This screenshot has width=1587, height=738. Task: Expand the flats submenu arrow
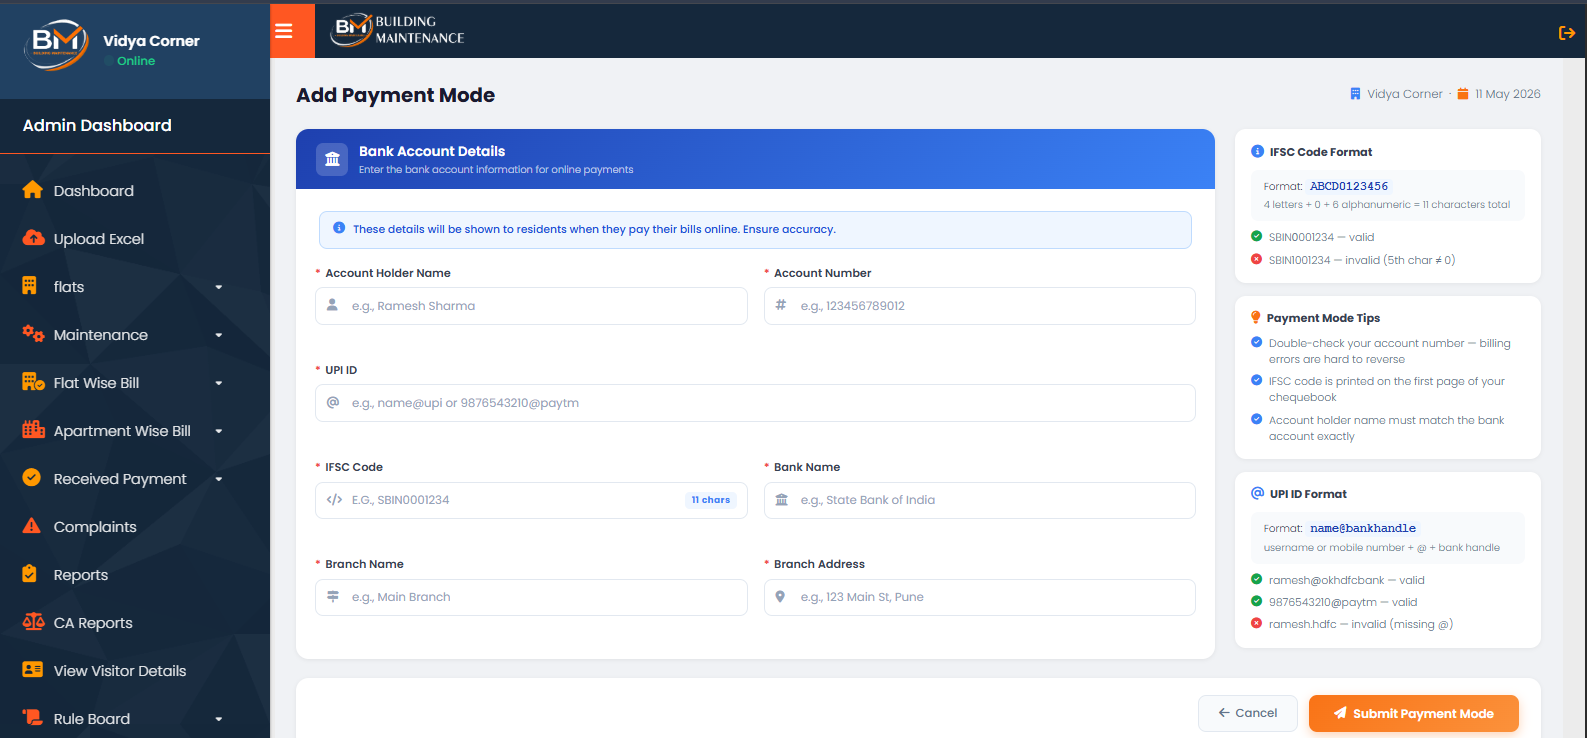(218, 287)
